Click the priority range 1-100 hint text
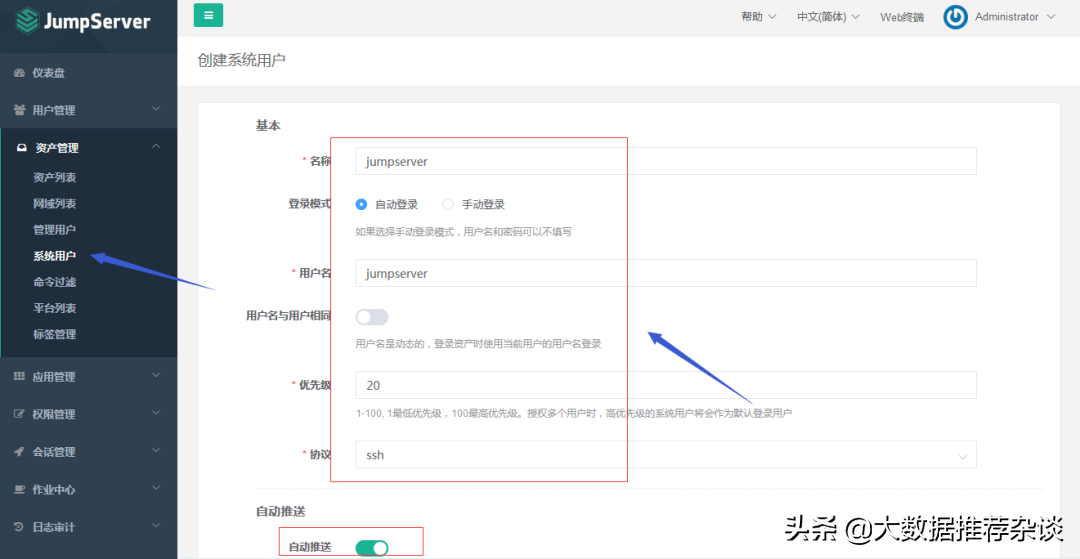 (574, 414)
